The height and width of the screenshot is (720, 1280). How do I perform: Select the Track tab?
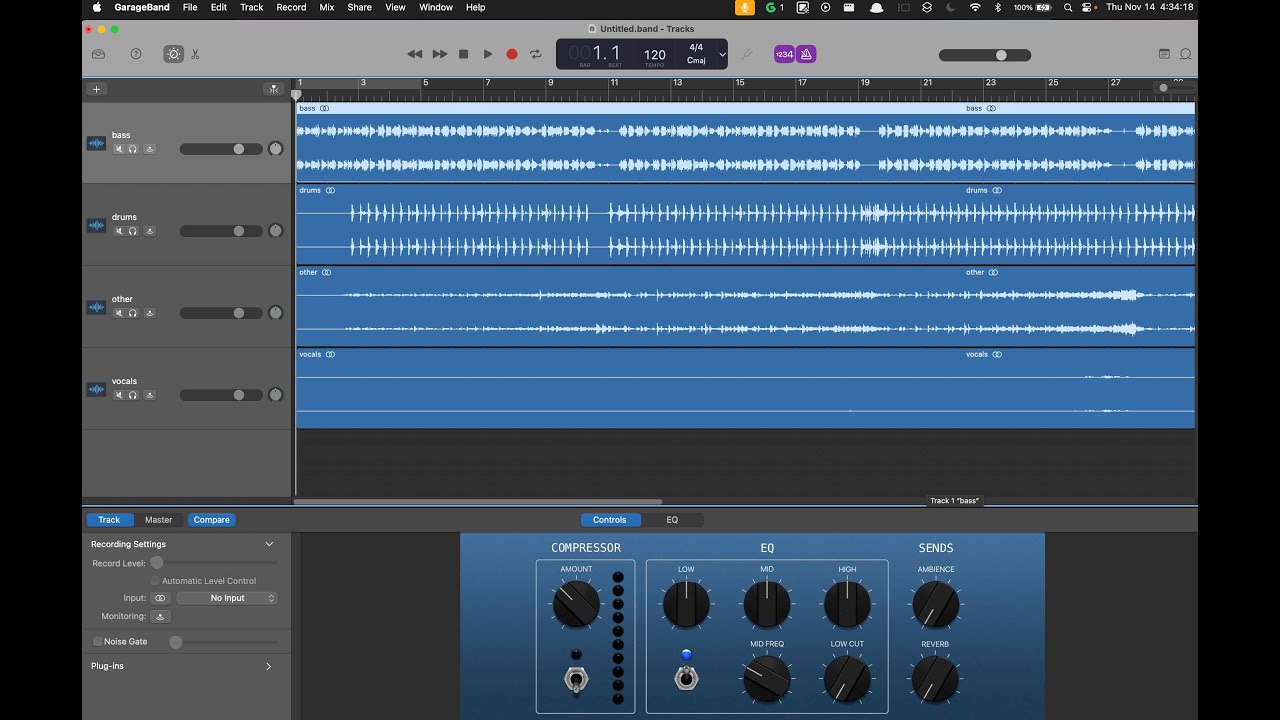(109, 520)
